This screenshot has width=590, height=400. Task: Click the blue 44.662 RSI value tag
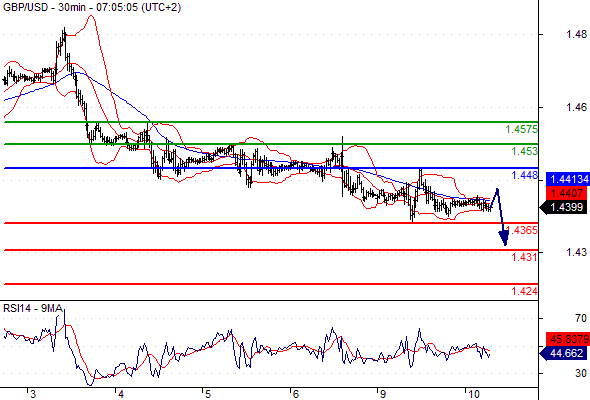tap(563, 353)
